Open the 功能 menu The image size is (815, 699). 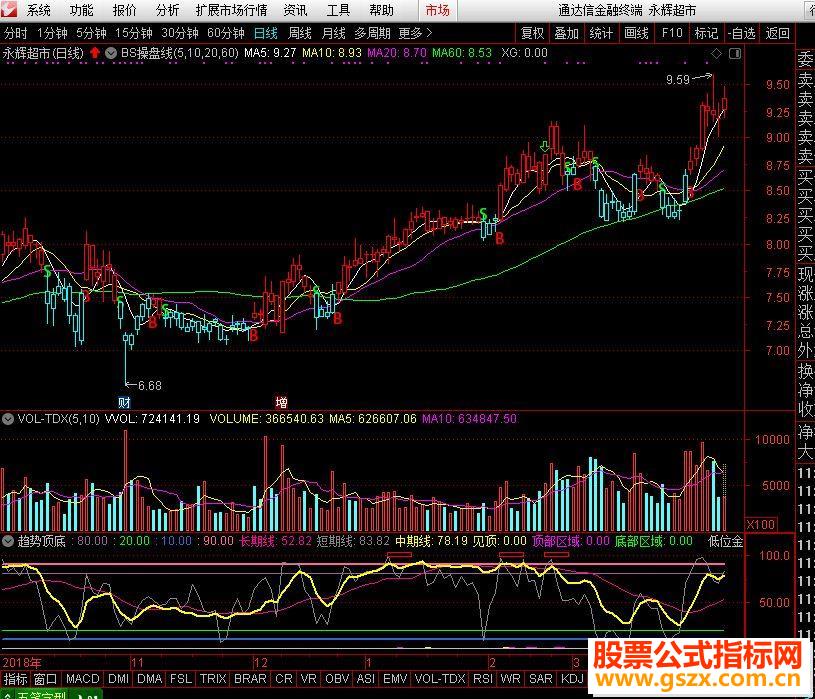pyautogui.click(x=82, y=10)
